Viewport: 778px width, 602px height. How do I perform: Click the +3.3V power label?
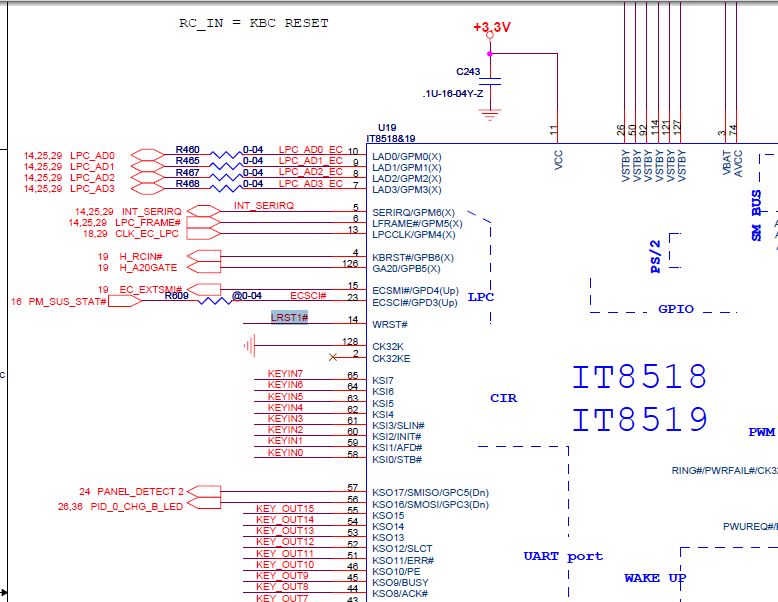point(492,27)
